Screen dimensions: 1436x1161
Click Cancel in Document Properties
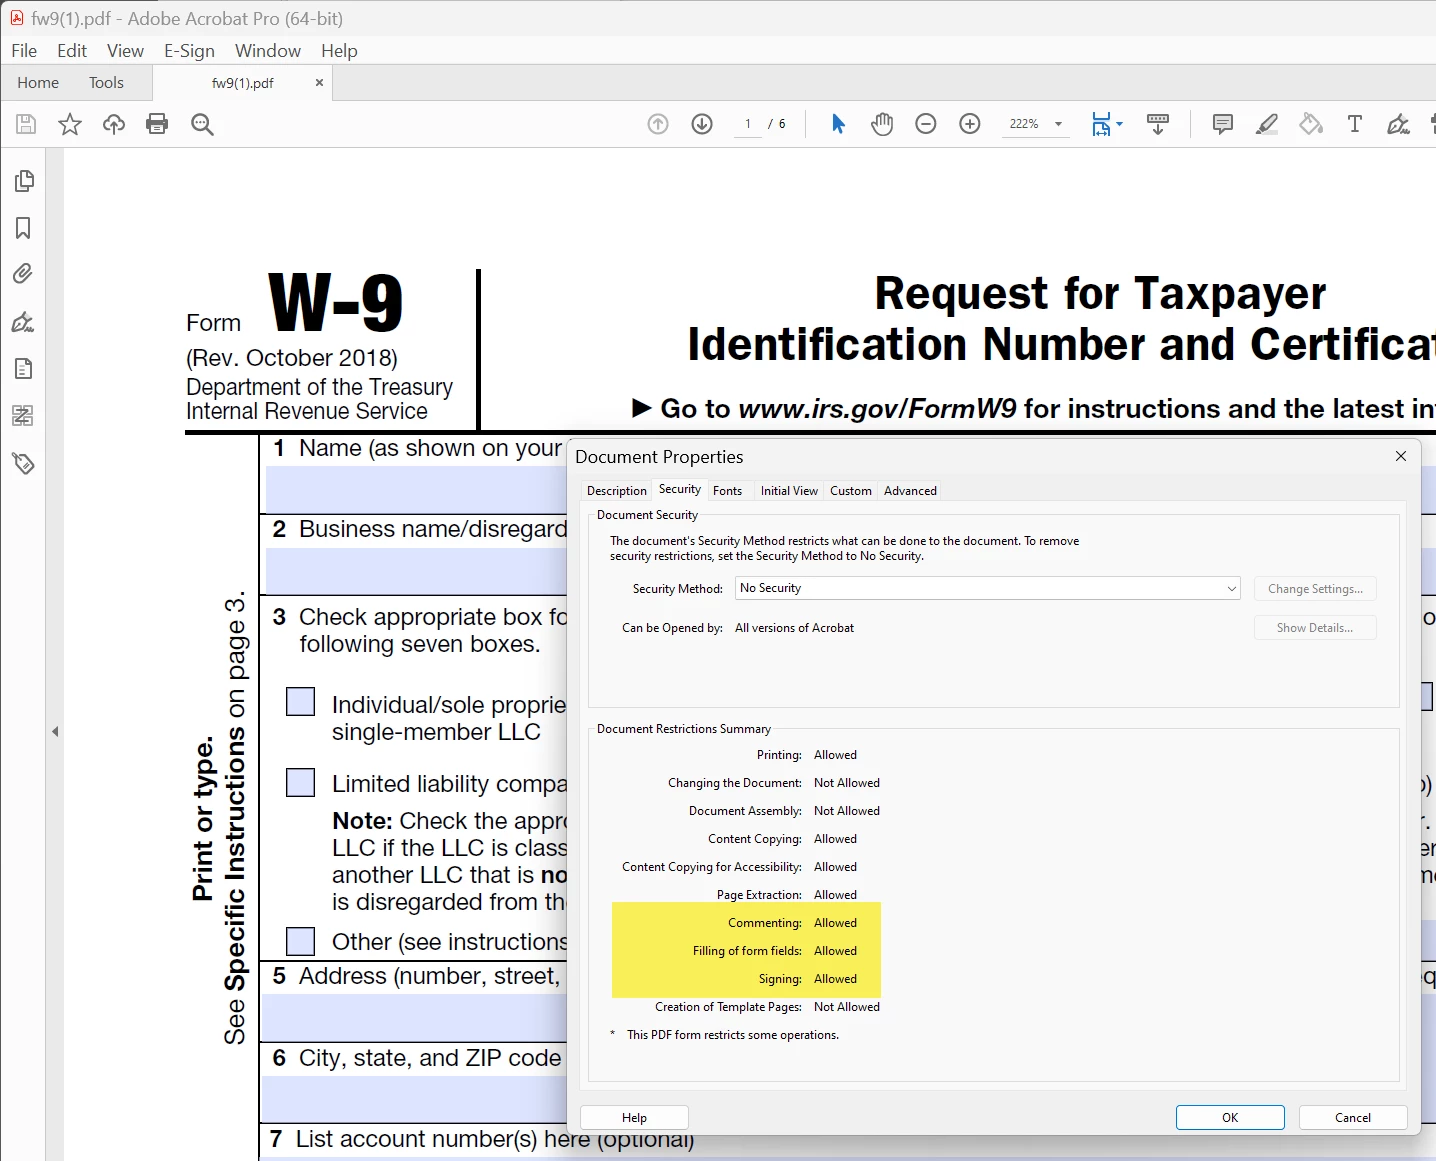coord(1353,1118)
